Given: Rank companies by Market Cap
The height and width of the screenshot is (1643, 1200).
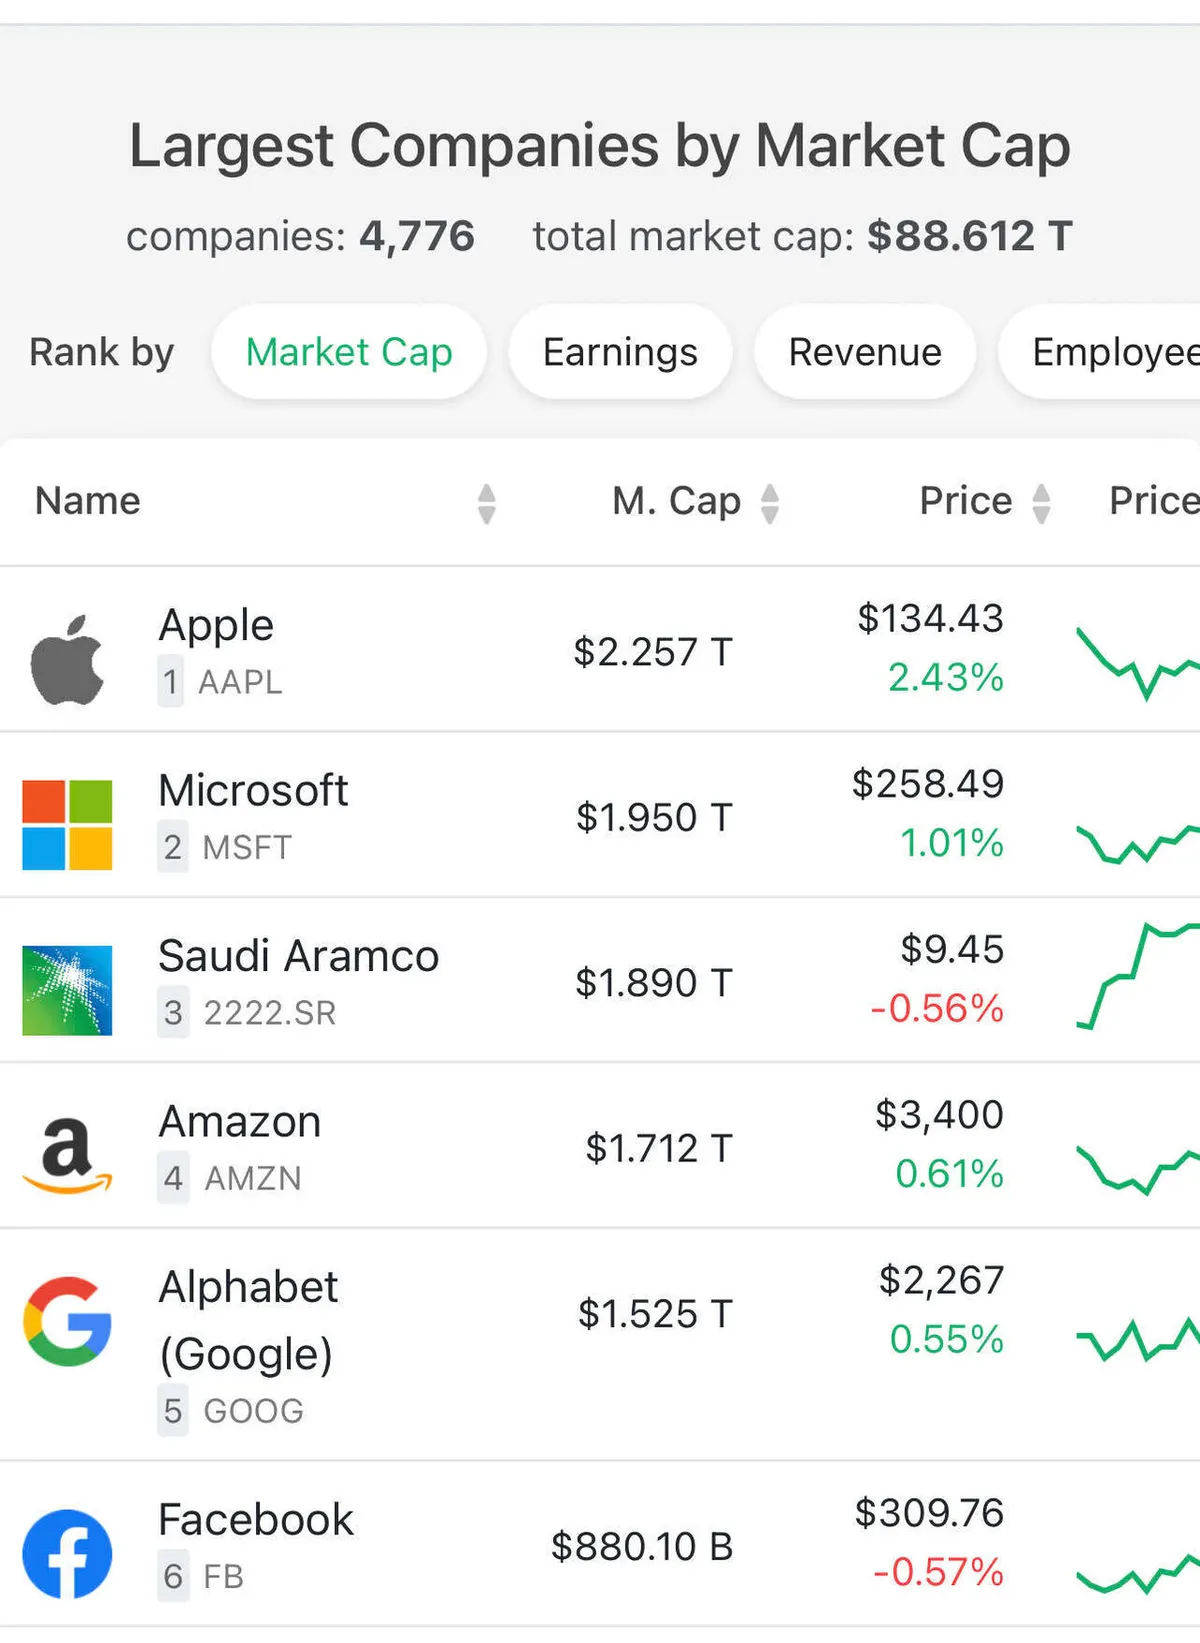Looking at the screenshot, I should tap(349, 352).
